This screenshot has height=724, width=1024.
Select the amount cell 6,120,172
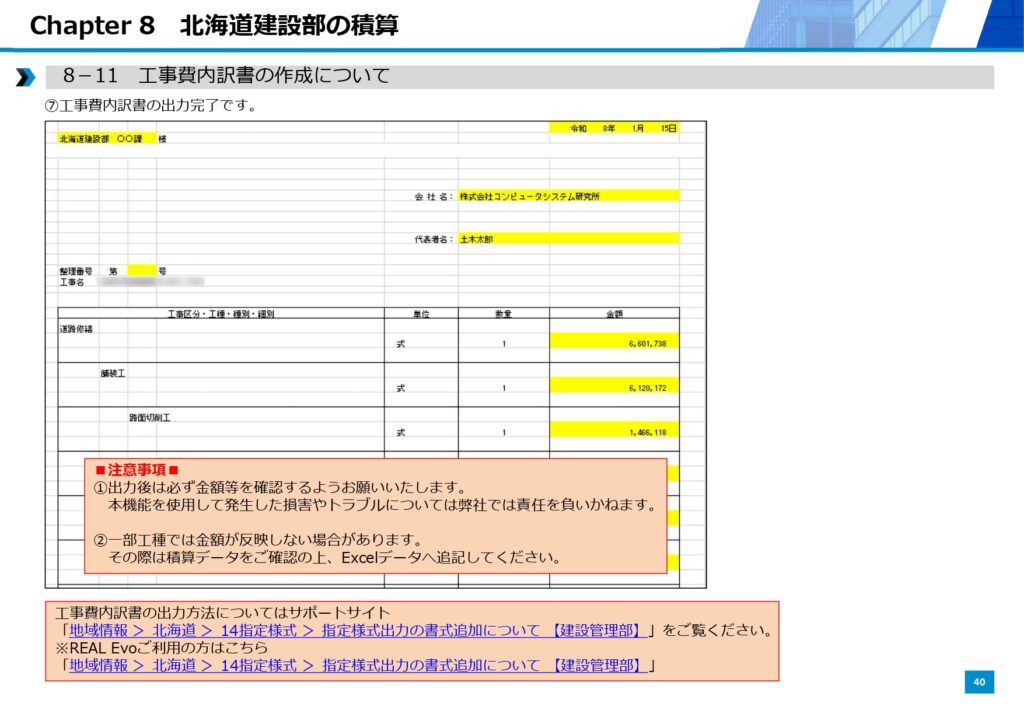[614, 388]
